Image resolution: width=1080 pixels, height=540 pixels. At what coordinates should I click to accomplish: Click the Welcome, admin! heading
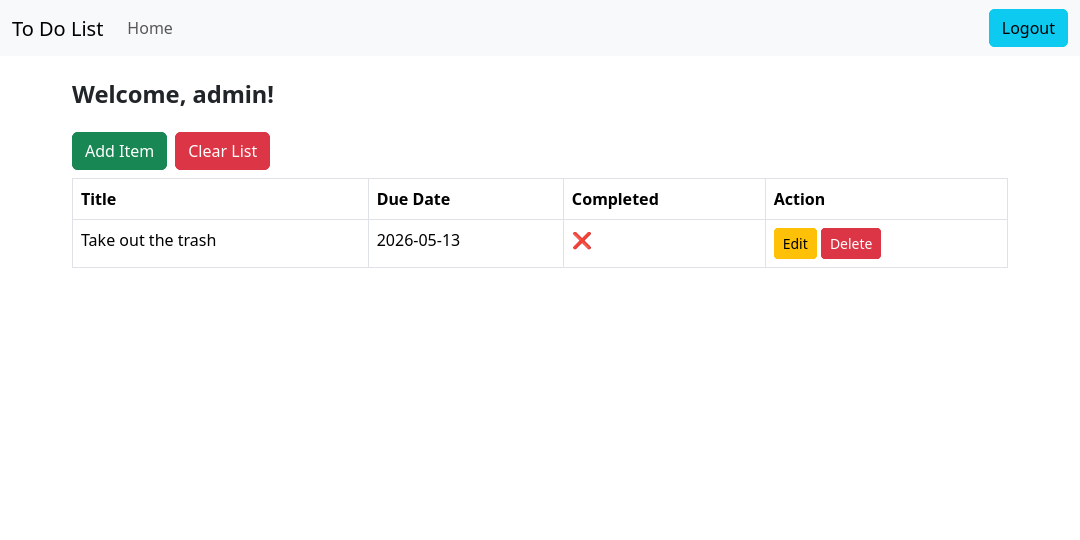click(x=173, y=94)
